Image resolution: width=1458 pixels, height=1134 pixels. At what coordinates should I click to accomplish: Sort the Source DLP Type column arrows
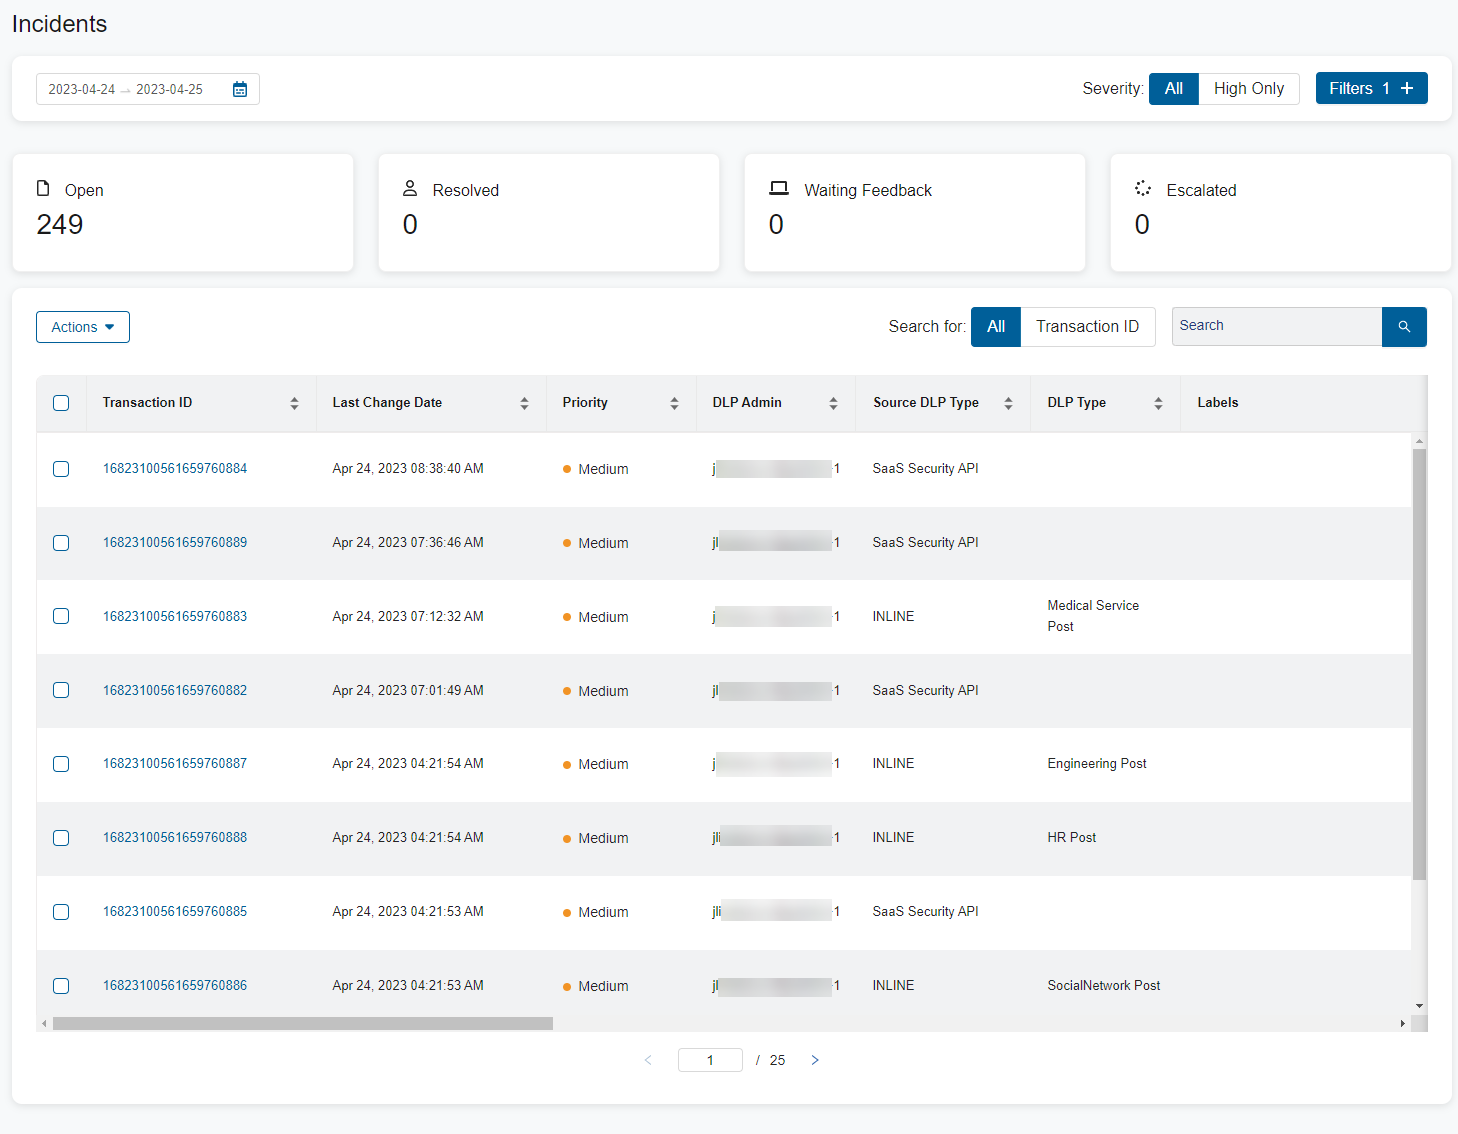click(1008, 403)
